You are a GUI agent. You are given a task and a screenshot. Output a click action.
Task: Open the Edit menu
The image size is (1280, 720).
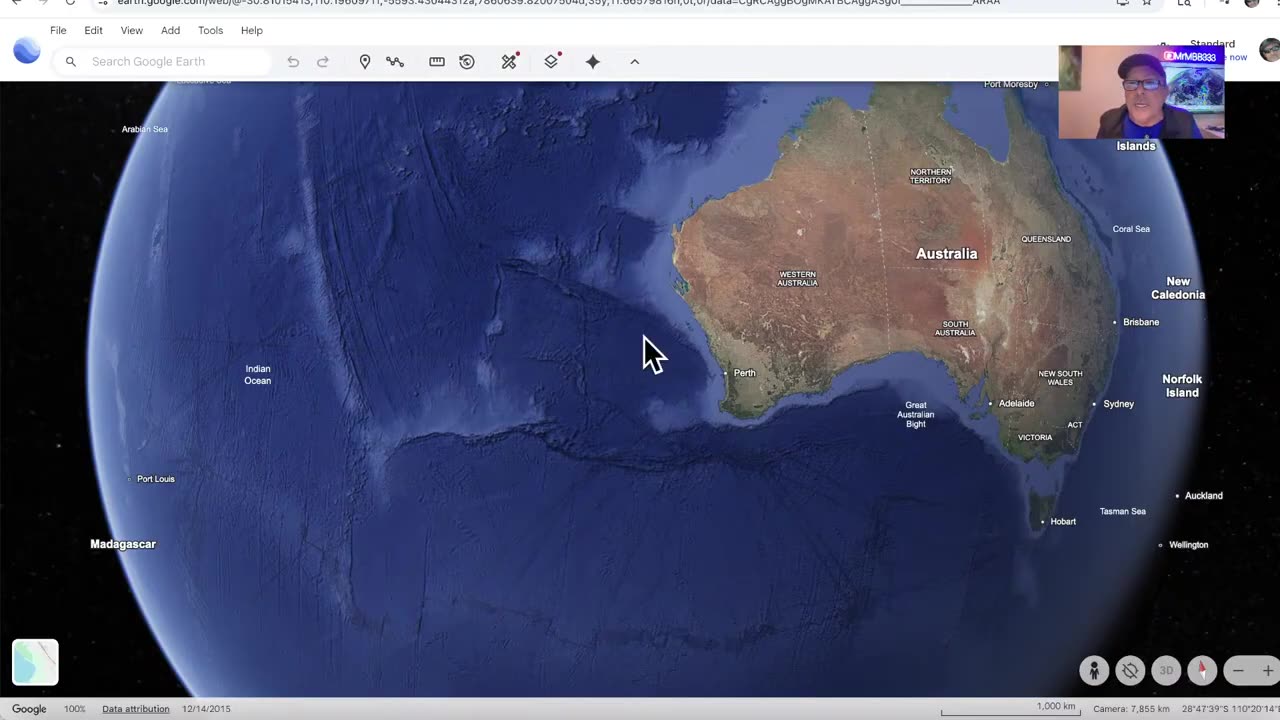point(93,30)
